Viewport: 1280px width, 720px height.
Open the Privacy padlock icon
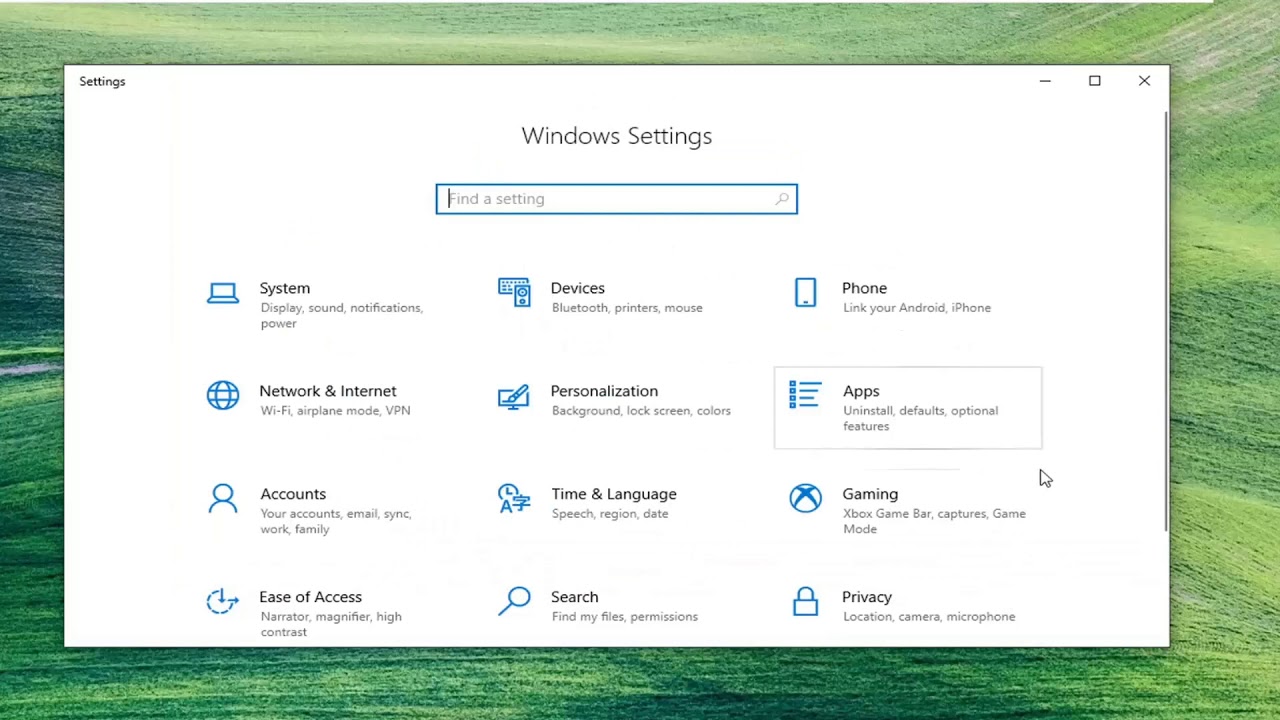pyautogui.click(x=805, y=601)
